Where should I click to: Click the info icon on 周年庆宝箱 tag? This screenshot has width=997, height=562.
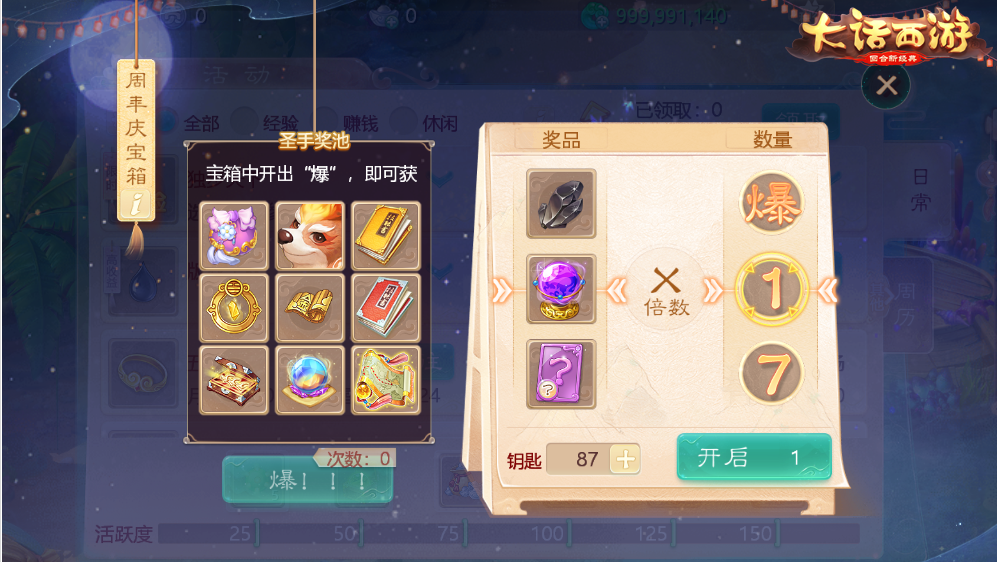pos(136,203)
